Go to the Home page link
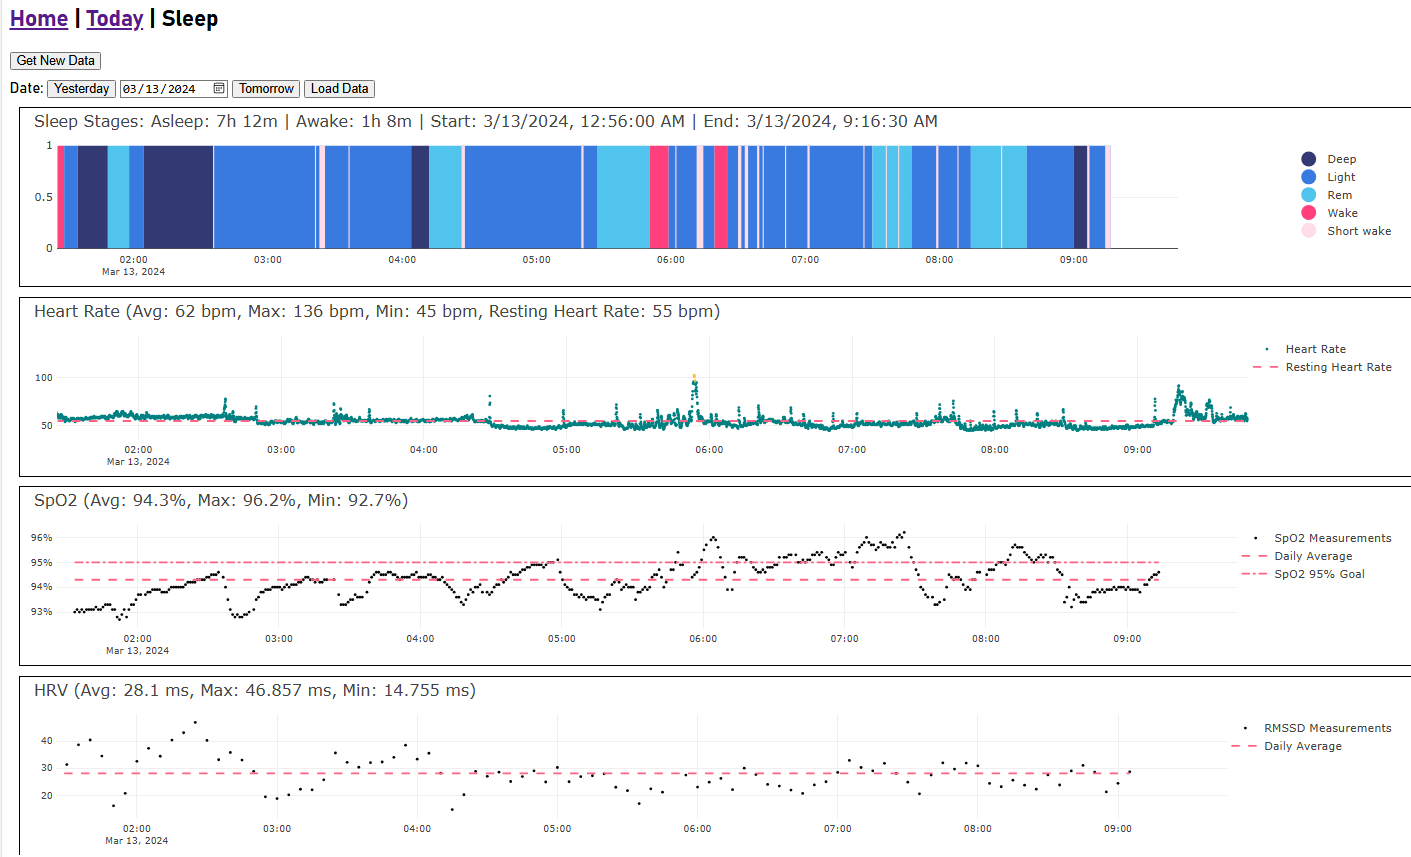This screenshot has height=857, width=1411. [x=39, y=19]
